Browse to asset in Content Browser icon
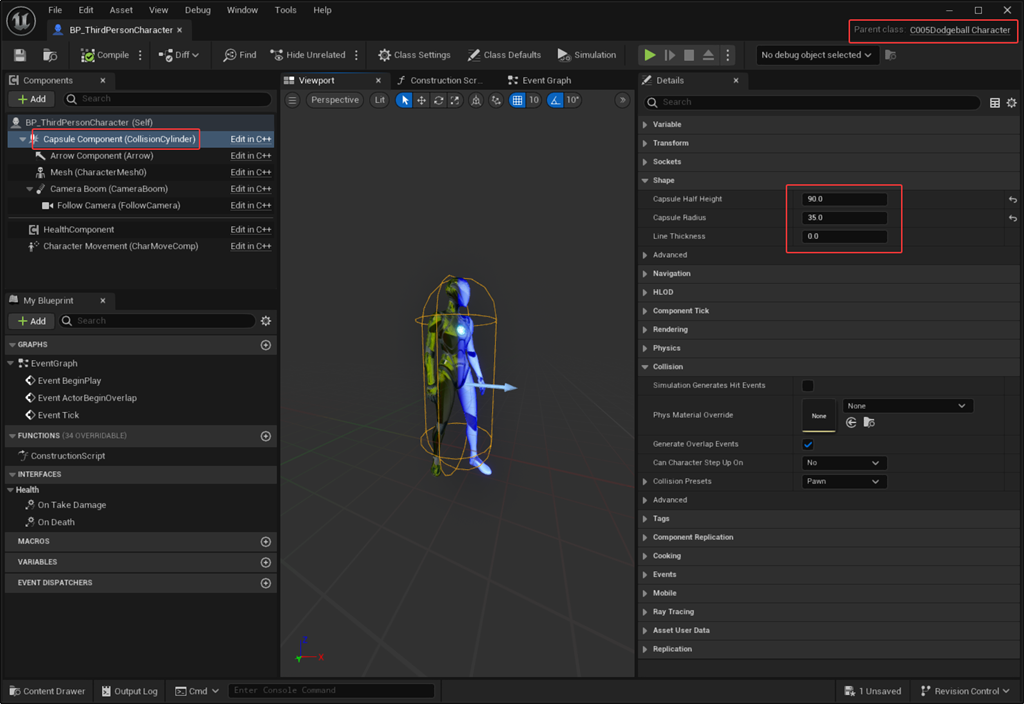Viewport: 1024px width, 704px height. pos(50,55)
